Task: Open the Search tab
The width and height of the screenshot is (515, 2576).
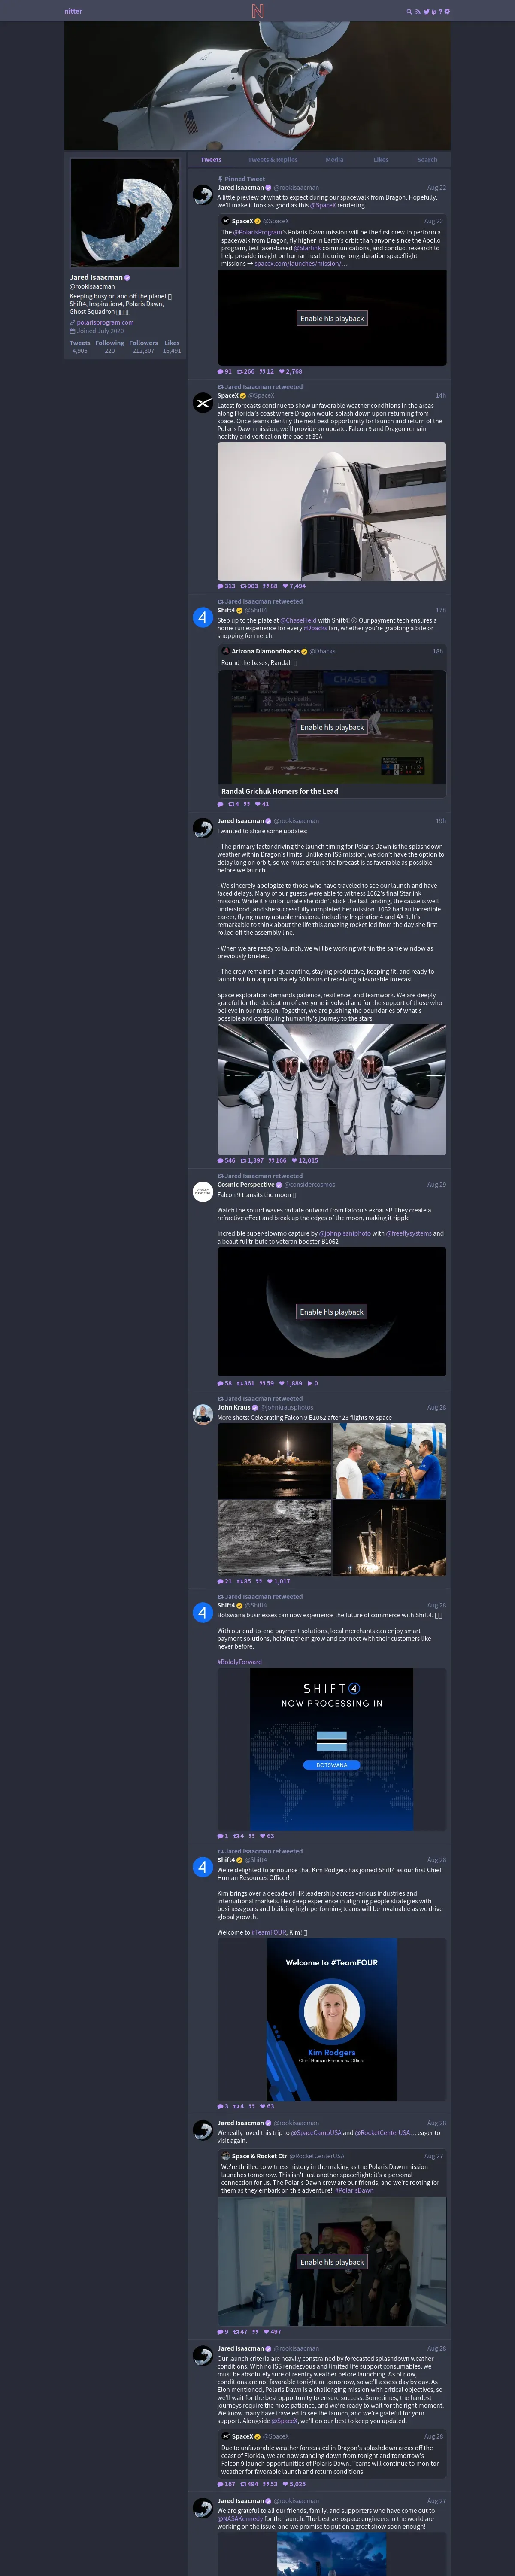Action: tap(427, 160)
